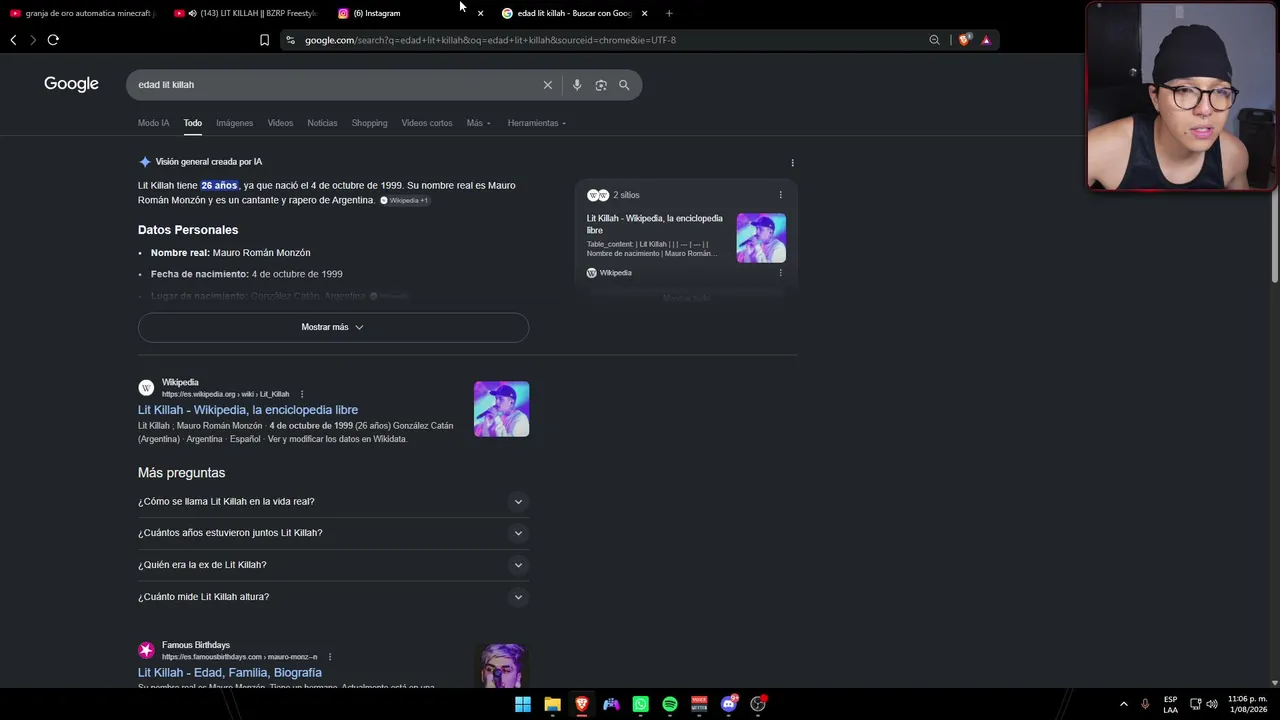Switch to LIT KILLAH BZRP Freestyle tab
This screenshot has height=720, width=1280.
coord(245,13)
